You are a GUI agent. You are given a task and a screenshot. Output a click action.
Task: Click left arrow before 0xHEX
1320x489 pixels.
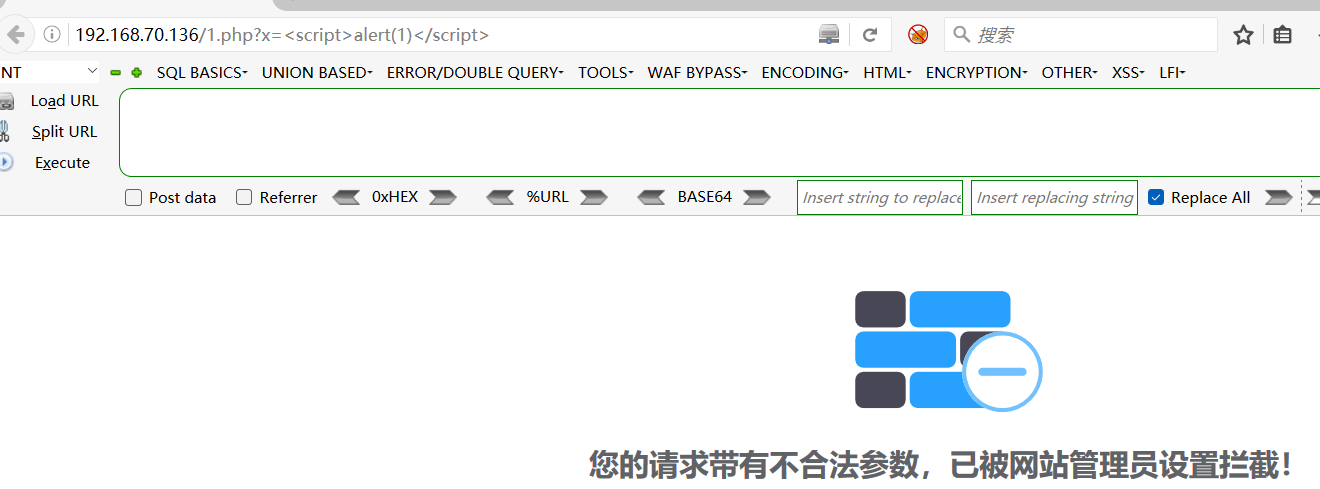346,197
